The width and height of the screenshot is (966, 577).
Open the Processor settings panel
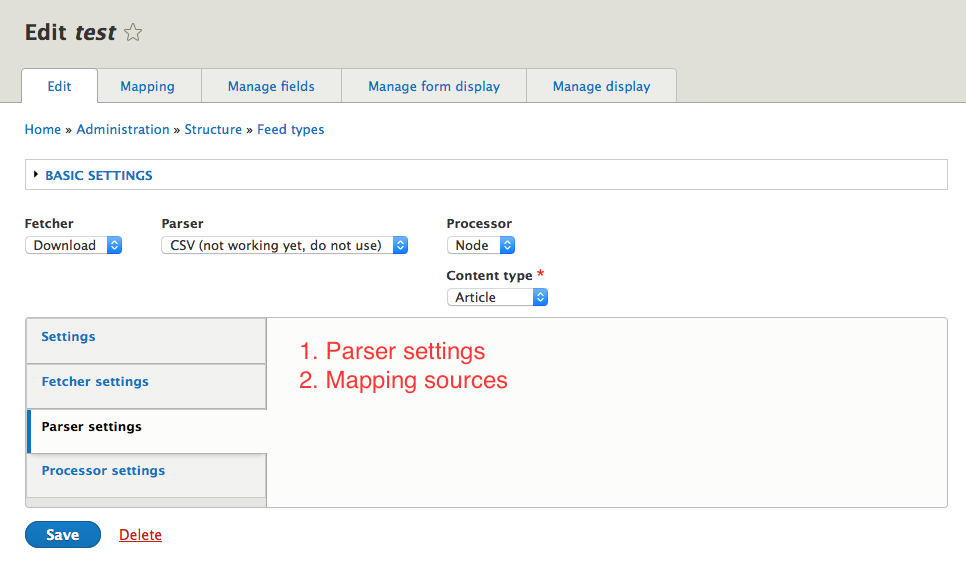click(103, 470)
